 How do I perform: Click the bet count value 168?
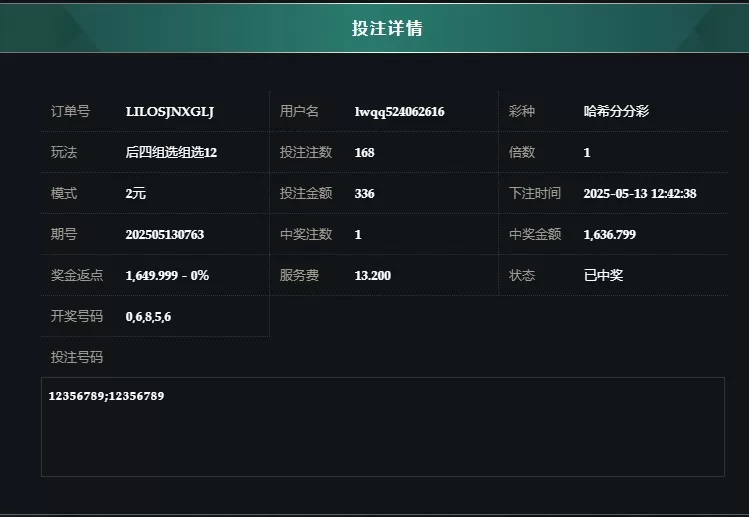(x=364, y=152)
